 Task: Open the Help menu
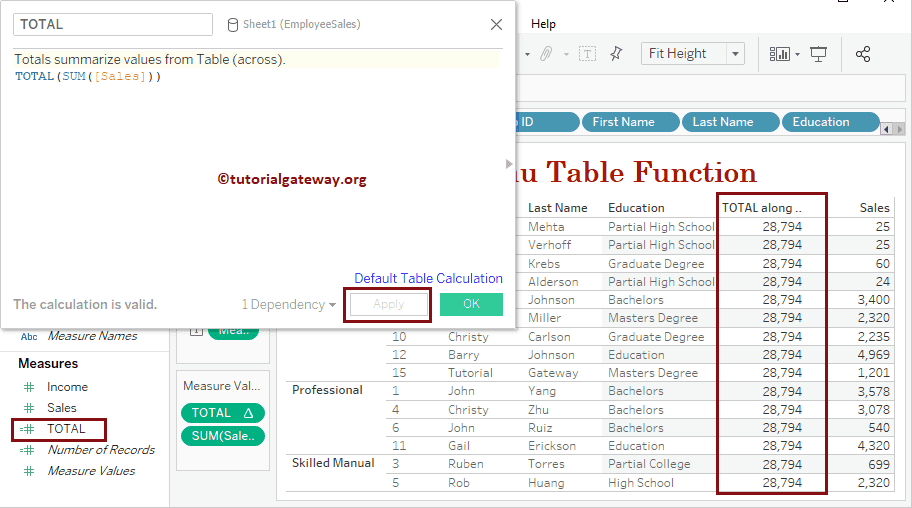coord(543,24)
